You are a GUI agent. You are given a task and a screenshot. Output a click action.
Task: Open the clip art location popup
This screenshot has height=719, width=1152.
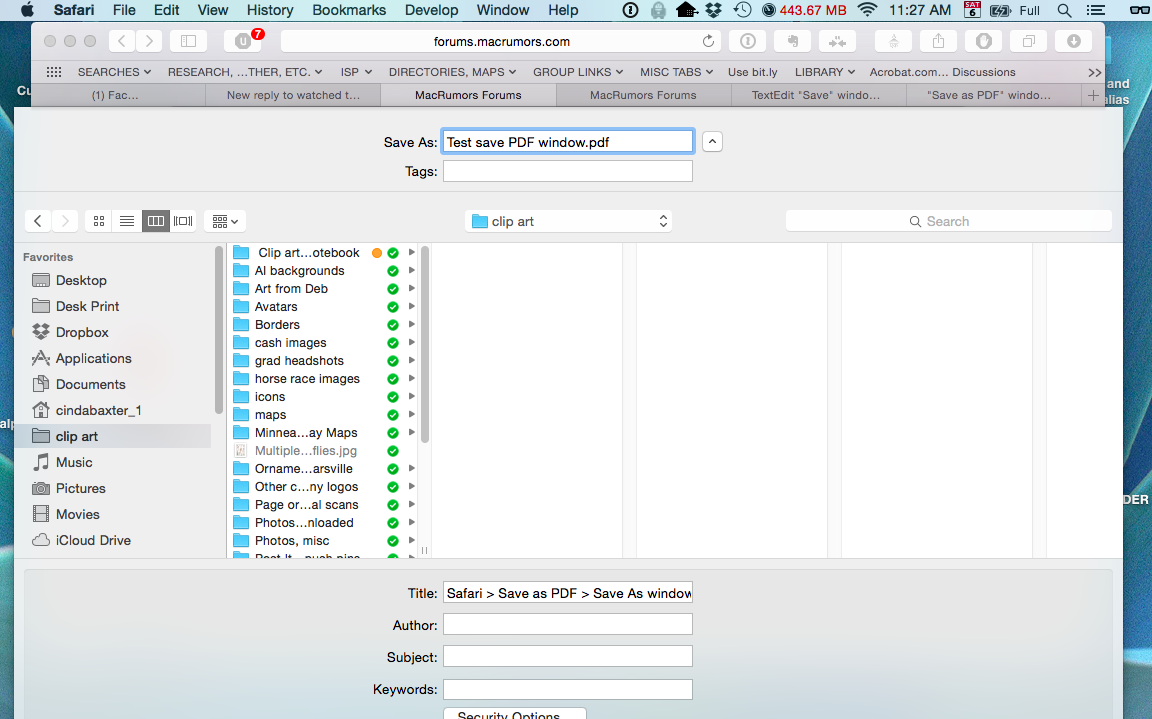[x=569, y=221]
